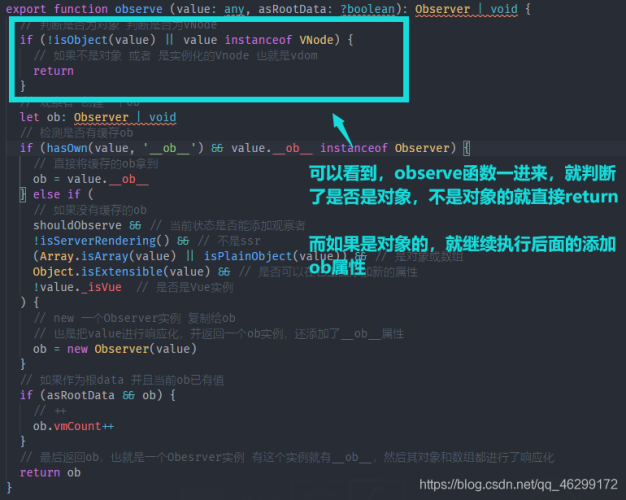This screenshot has height=500, width=626.
Task: Click the 'ob.vmCount++' statement
Action: click(73, 426)
